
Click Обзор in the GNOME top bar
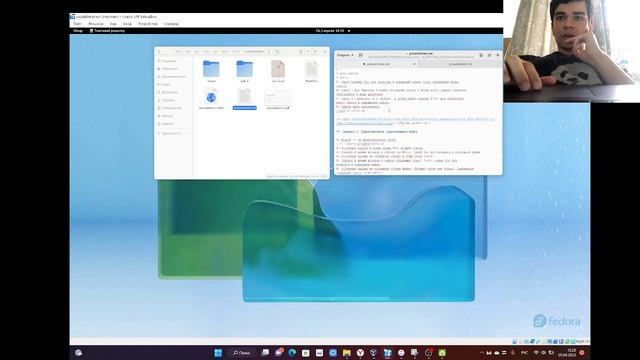pyautogui.click(x=78, y=31)
